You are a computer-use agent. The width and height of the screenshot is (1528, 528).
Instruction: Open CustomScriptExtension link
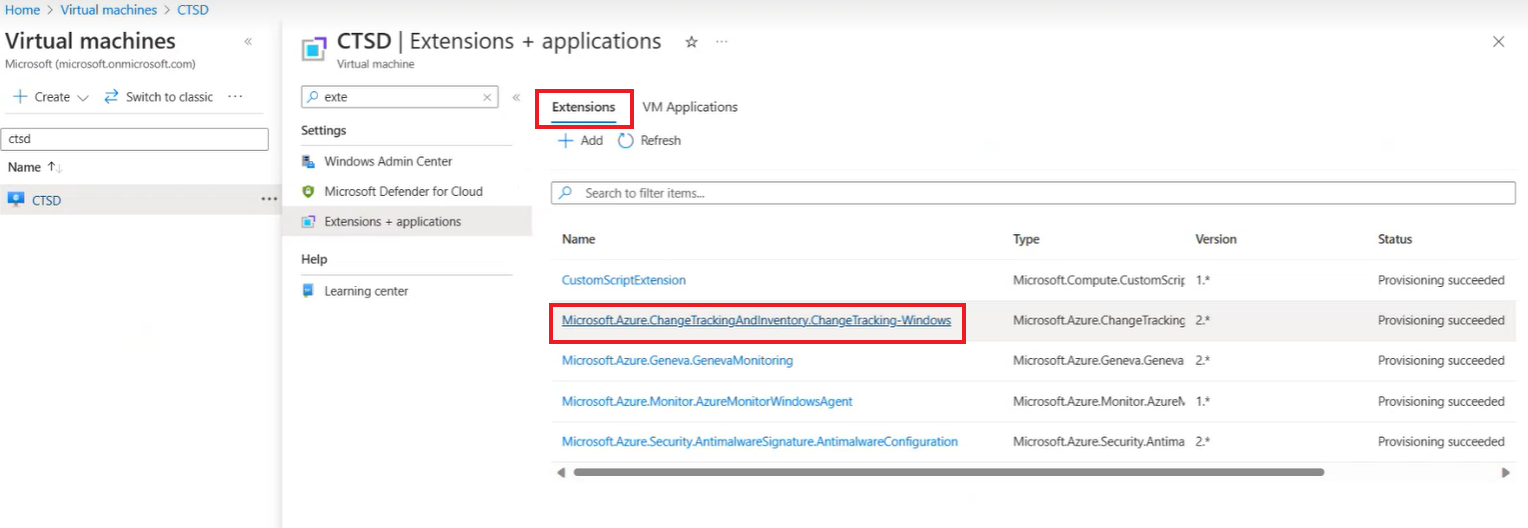(x=624, y=280)
